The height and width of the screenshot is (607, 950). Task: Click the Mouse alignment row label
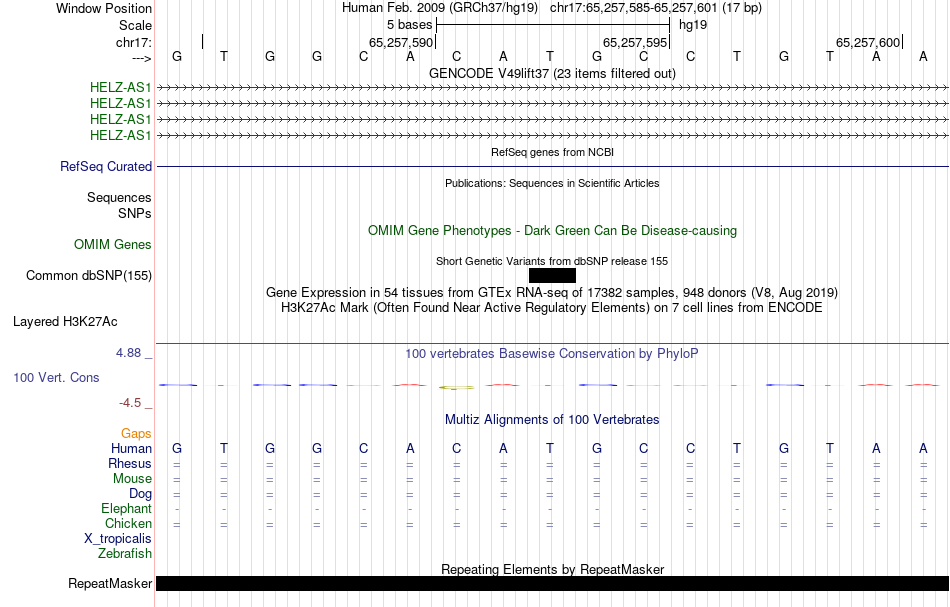pyautogui.click(x=132, y=479)
